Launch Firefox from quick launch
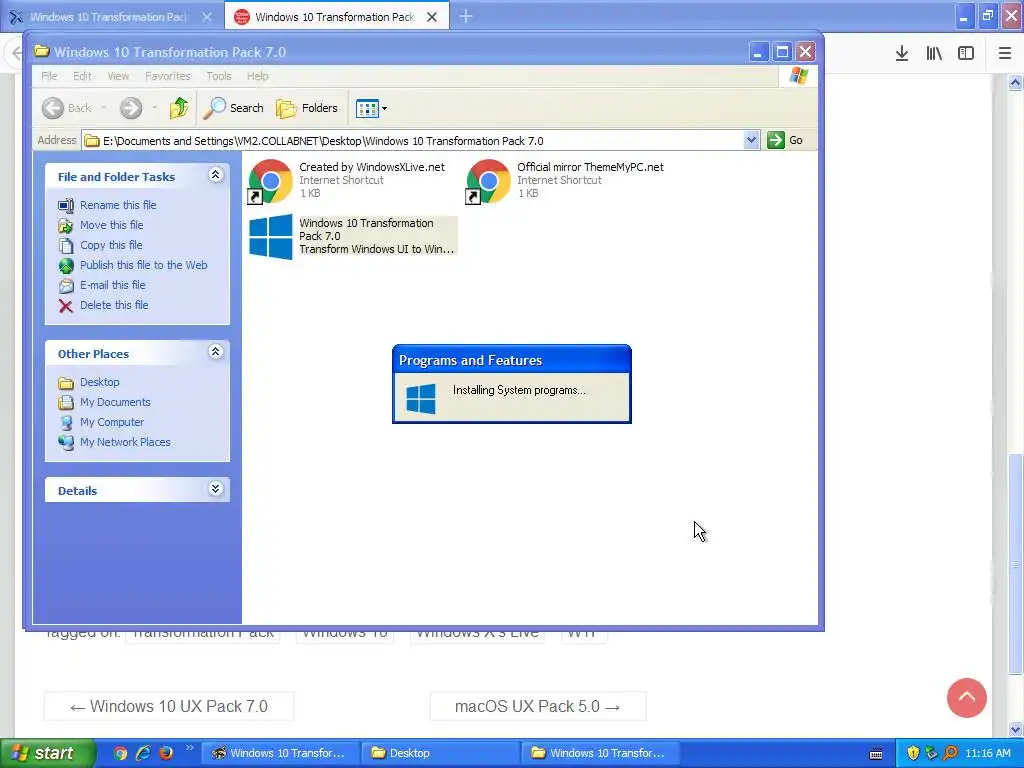The height and width of the screenshot is (768, 1024). click(x=167, y=753)
